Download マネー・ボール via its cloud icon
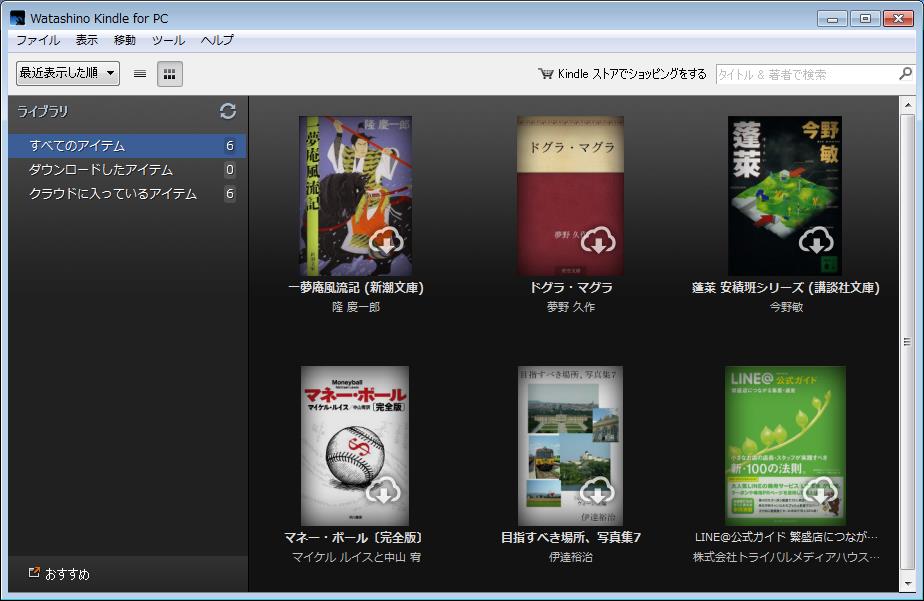The height and width of the screenshot is (601, 924). (x=384, y=491)
